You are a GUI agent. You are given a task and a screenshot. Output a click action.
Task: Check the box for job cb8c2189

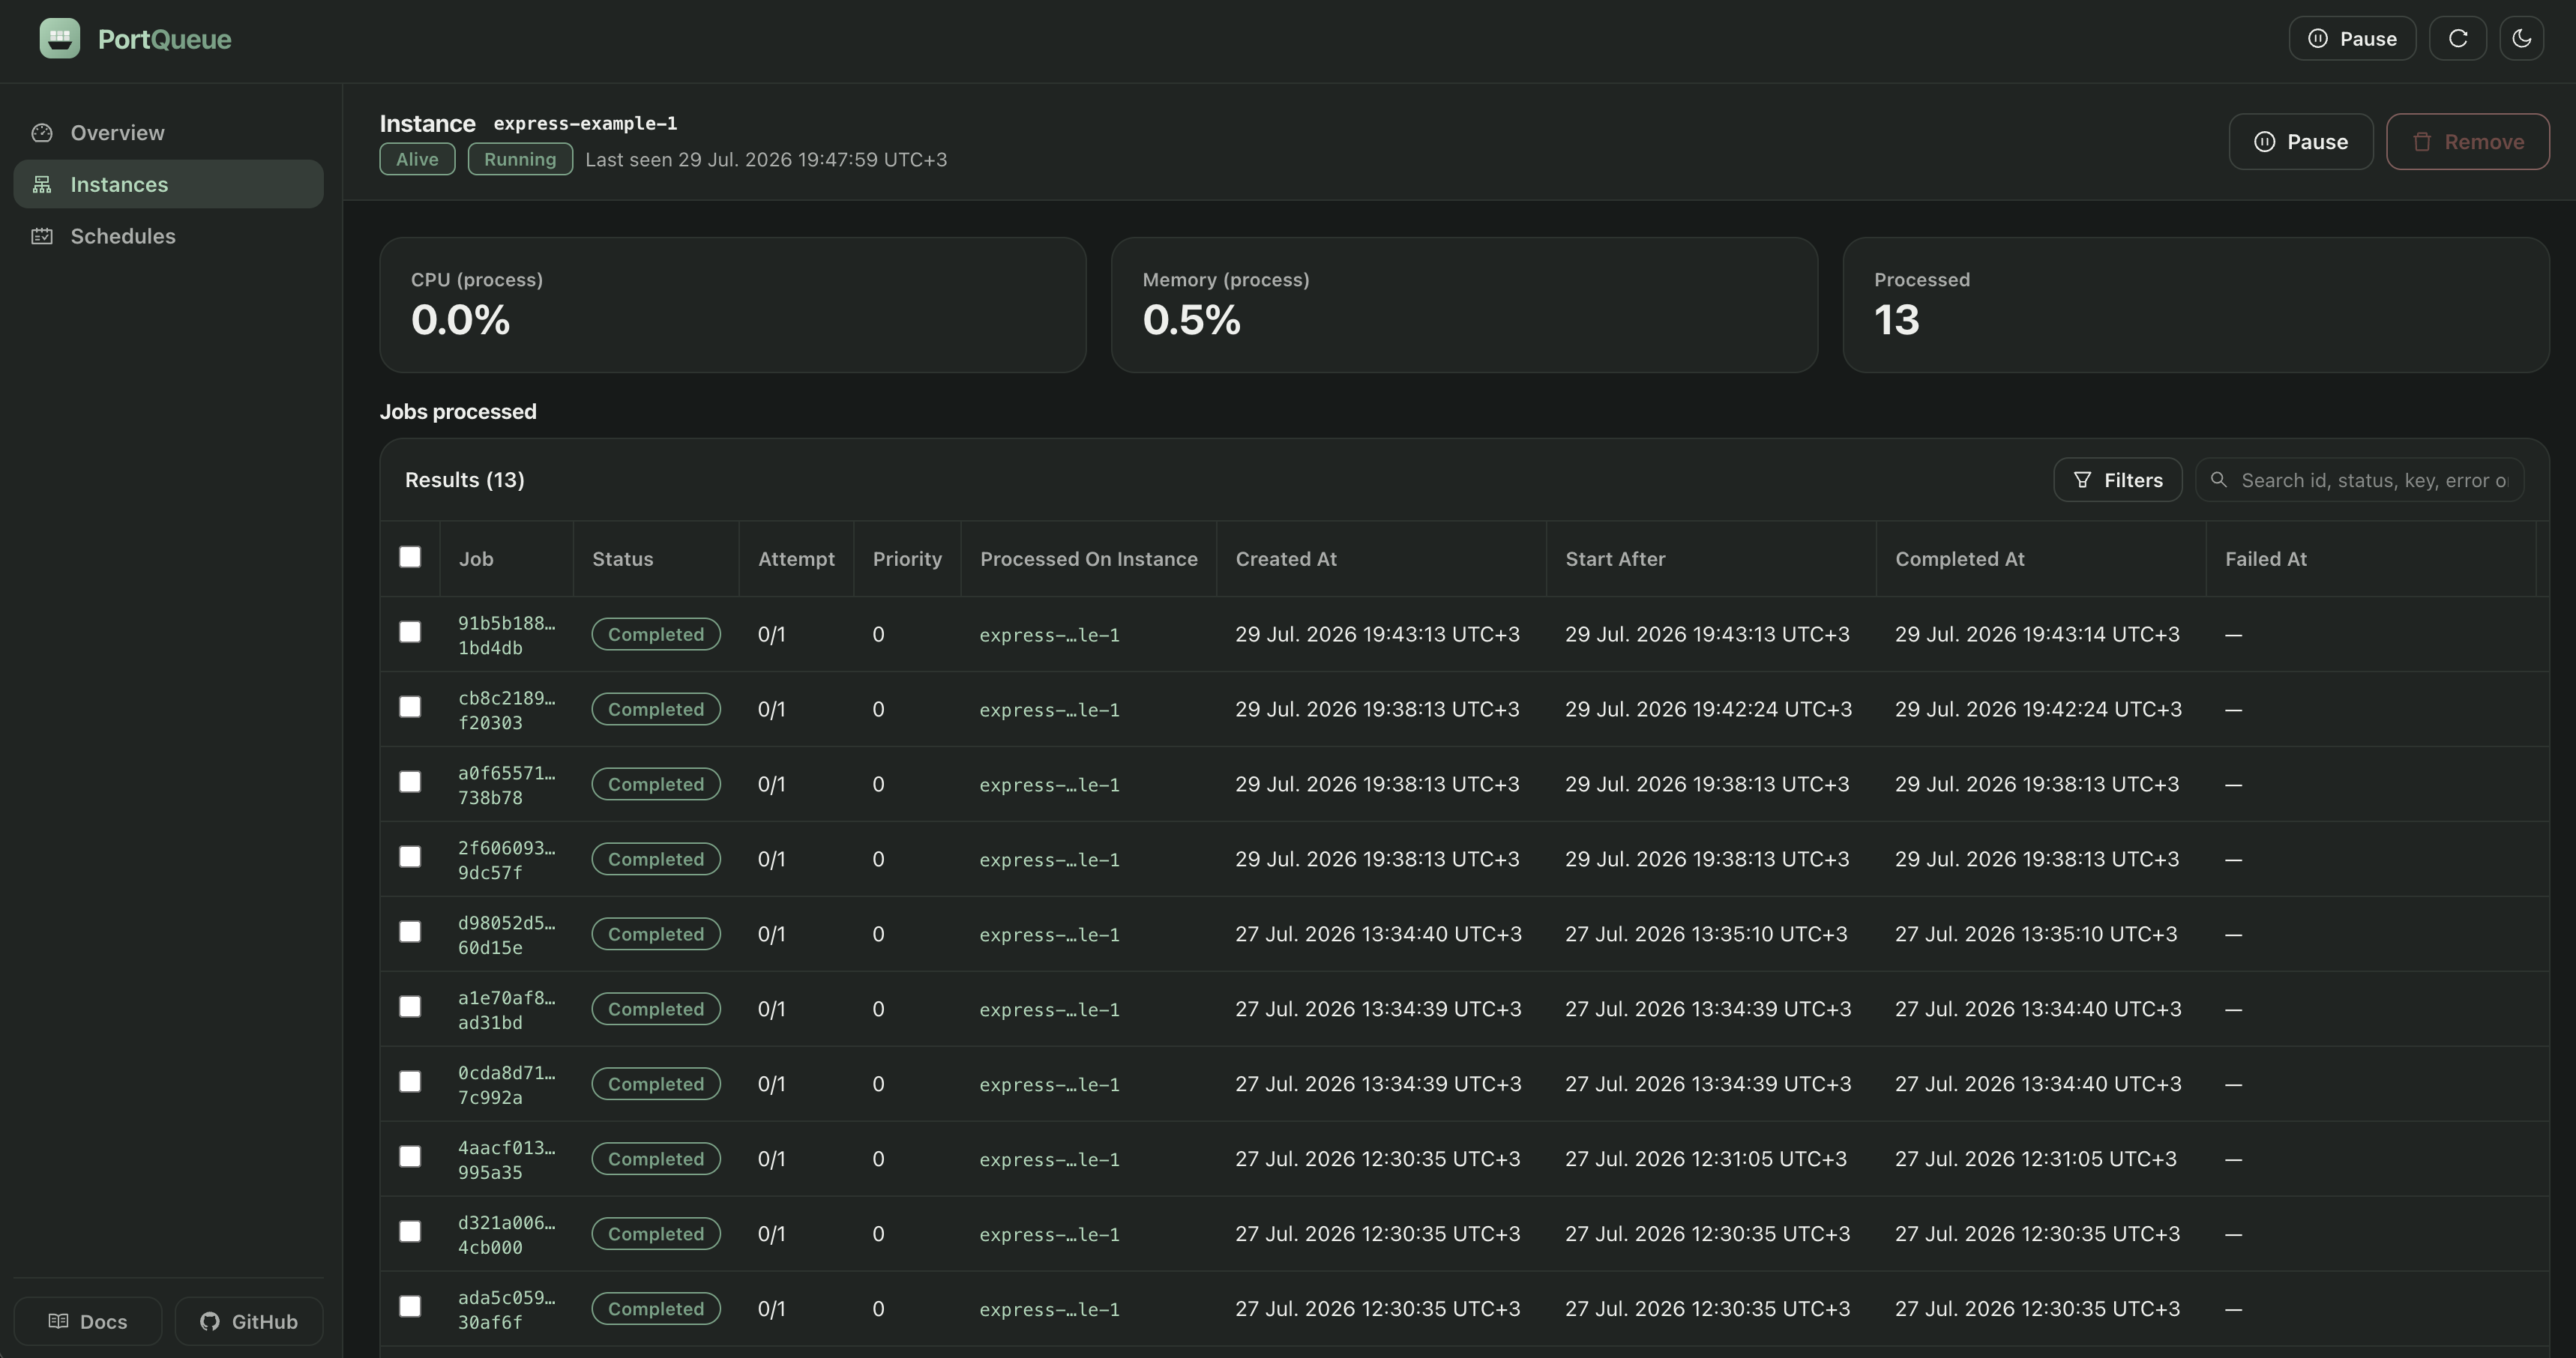tap(410, 707)
